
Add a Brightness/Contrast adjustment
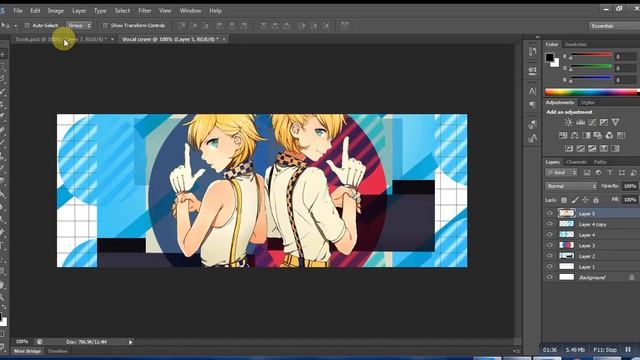[x=568, y=122]
